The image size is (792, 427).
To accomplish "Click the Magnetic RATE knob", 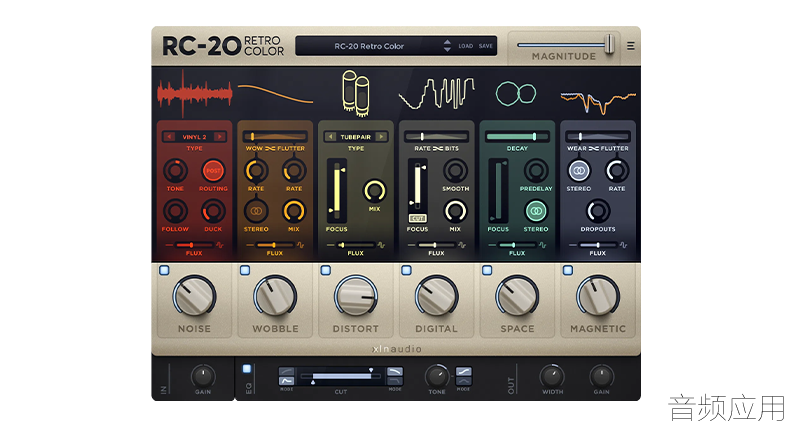I will 617,171.
